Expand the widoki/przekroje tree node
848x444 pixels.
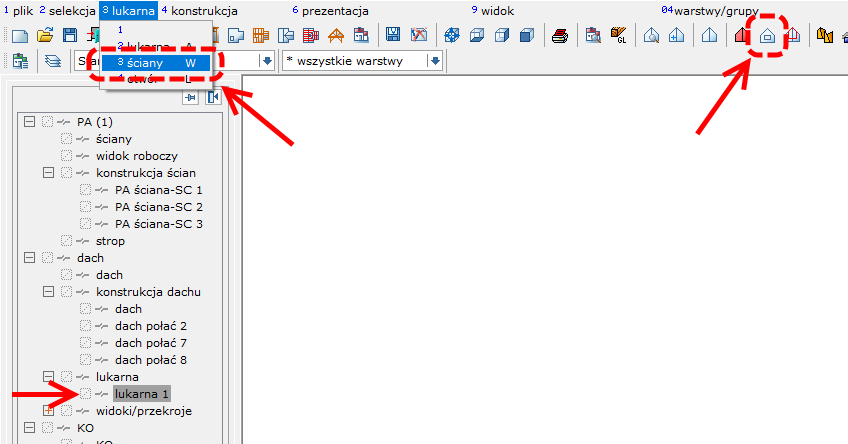[x=48, y=411]
